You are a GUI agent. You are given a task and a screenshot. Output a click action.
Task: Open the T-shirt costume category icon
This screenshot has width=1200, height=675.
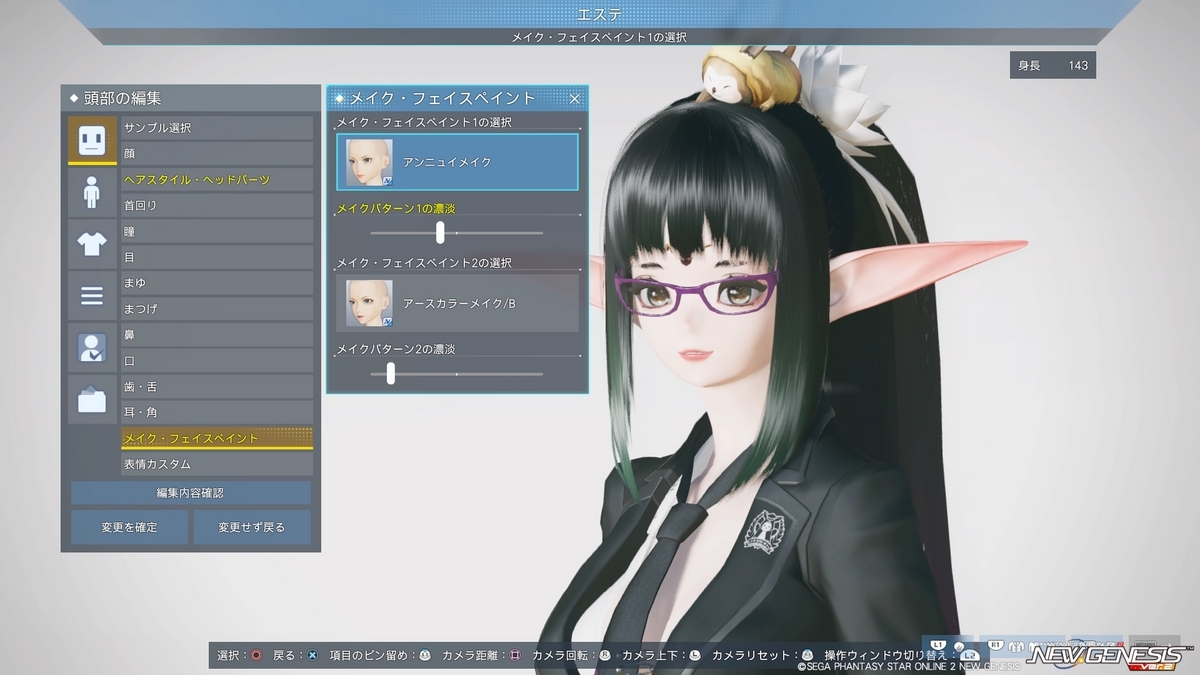pos(92,243)
